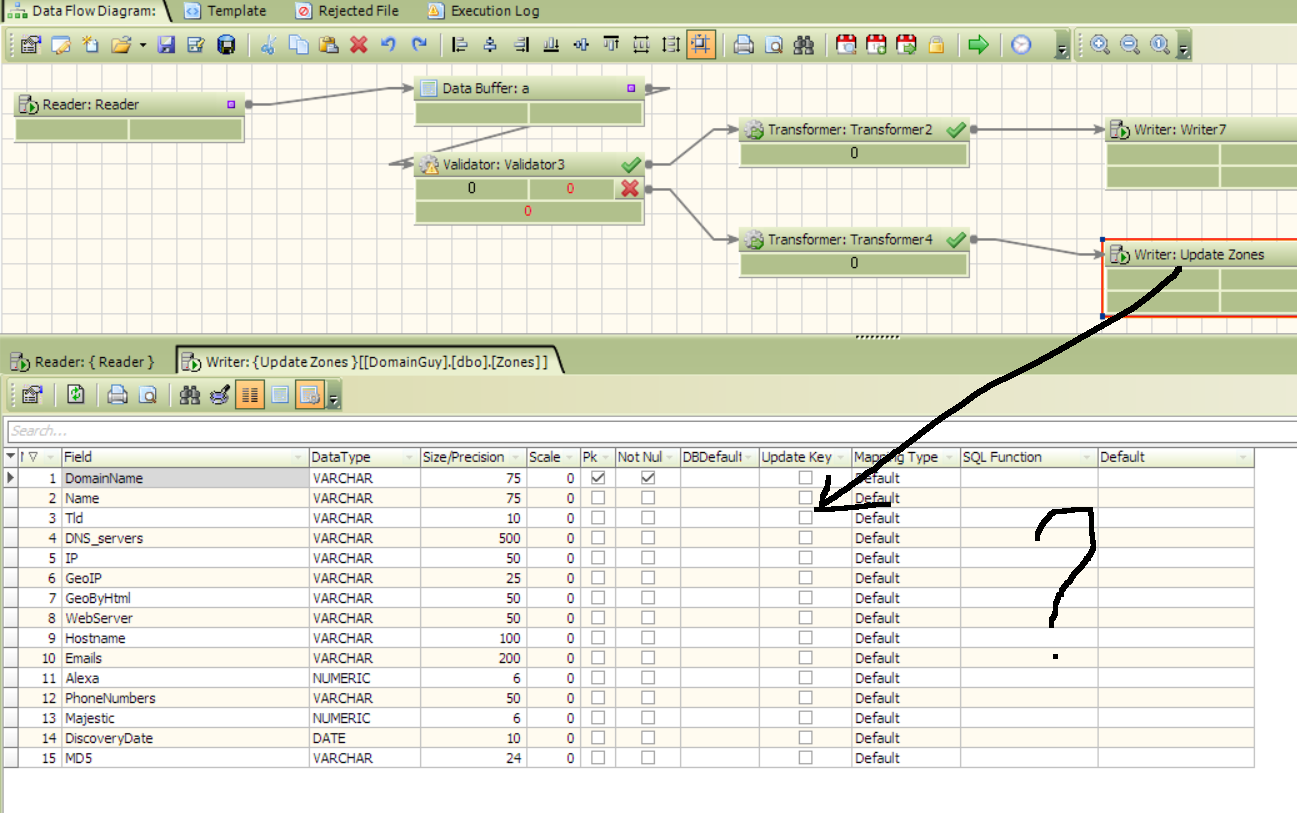Open the clock scheduler icon

tap(1021, 45)
